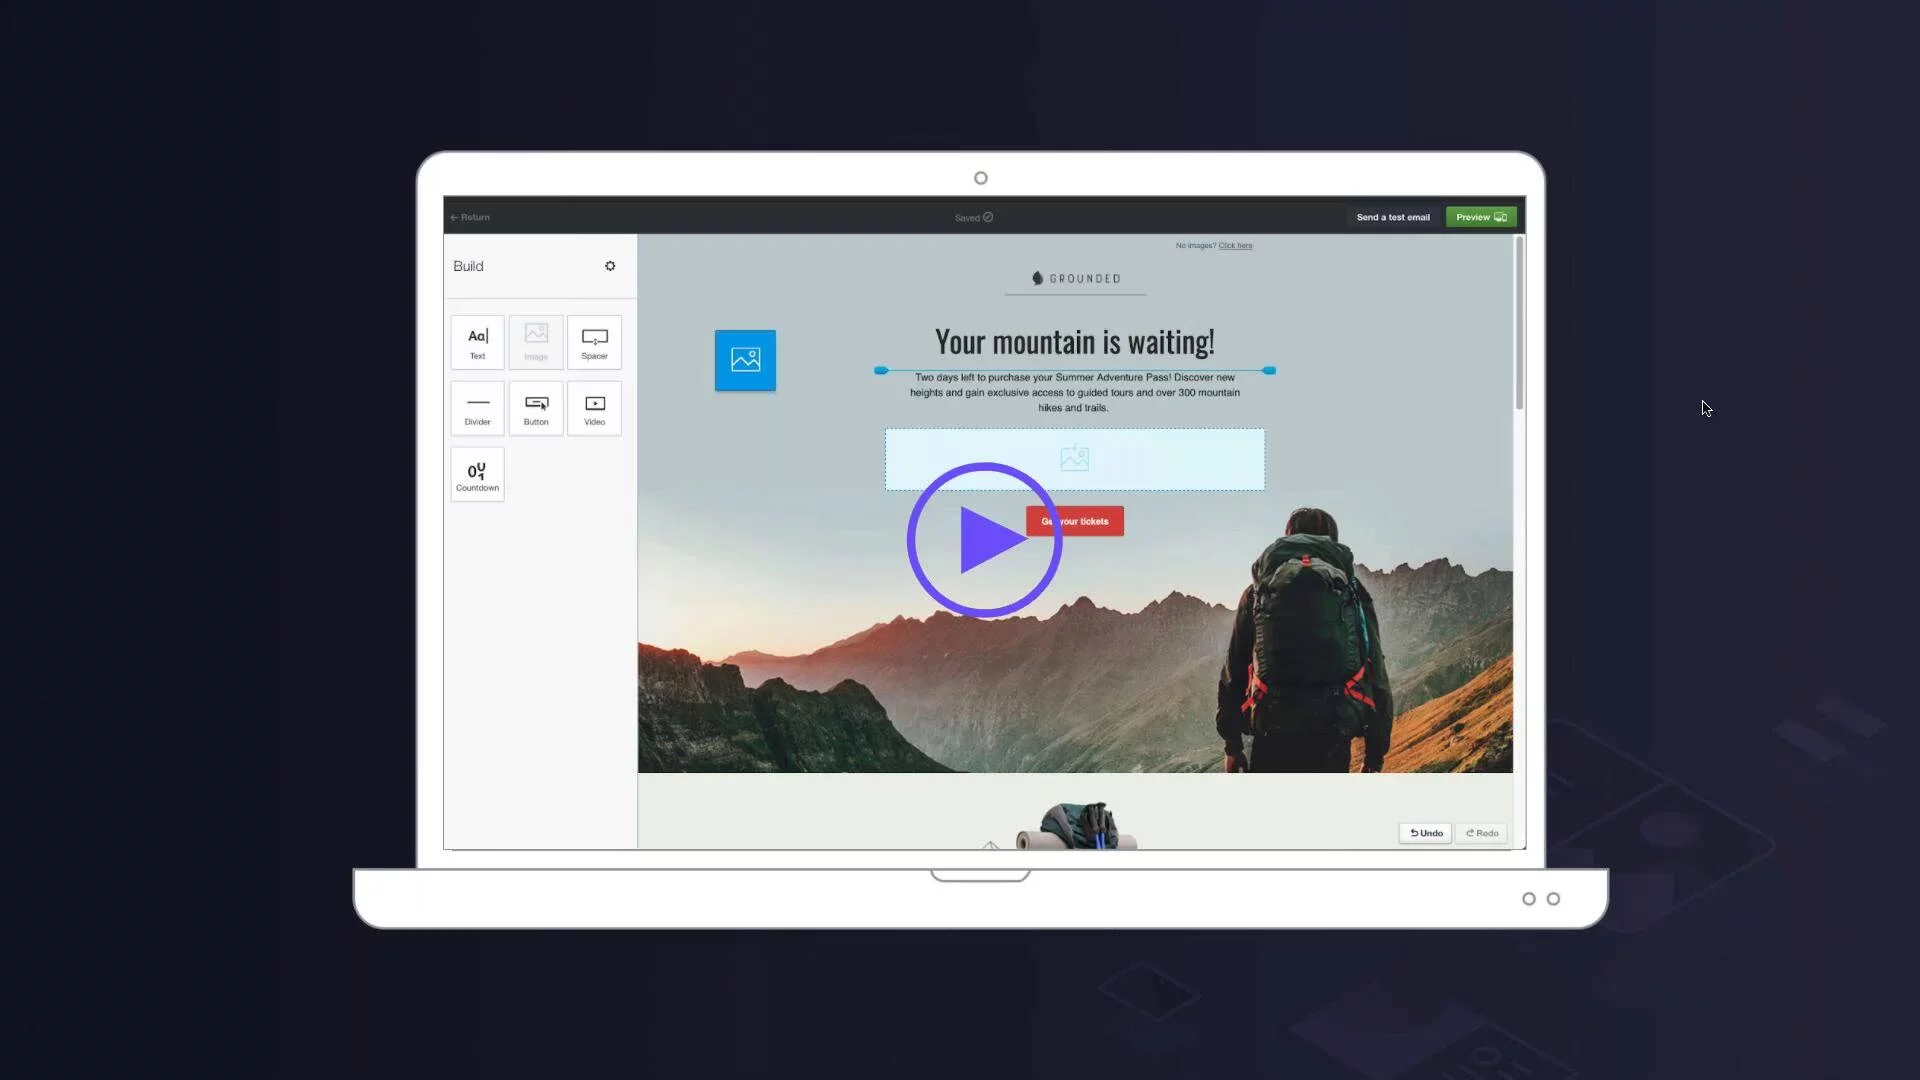Add a Spacer block to the email
The image size is (1920, 1080).
point(594,342)
